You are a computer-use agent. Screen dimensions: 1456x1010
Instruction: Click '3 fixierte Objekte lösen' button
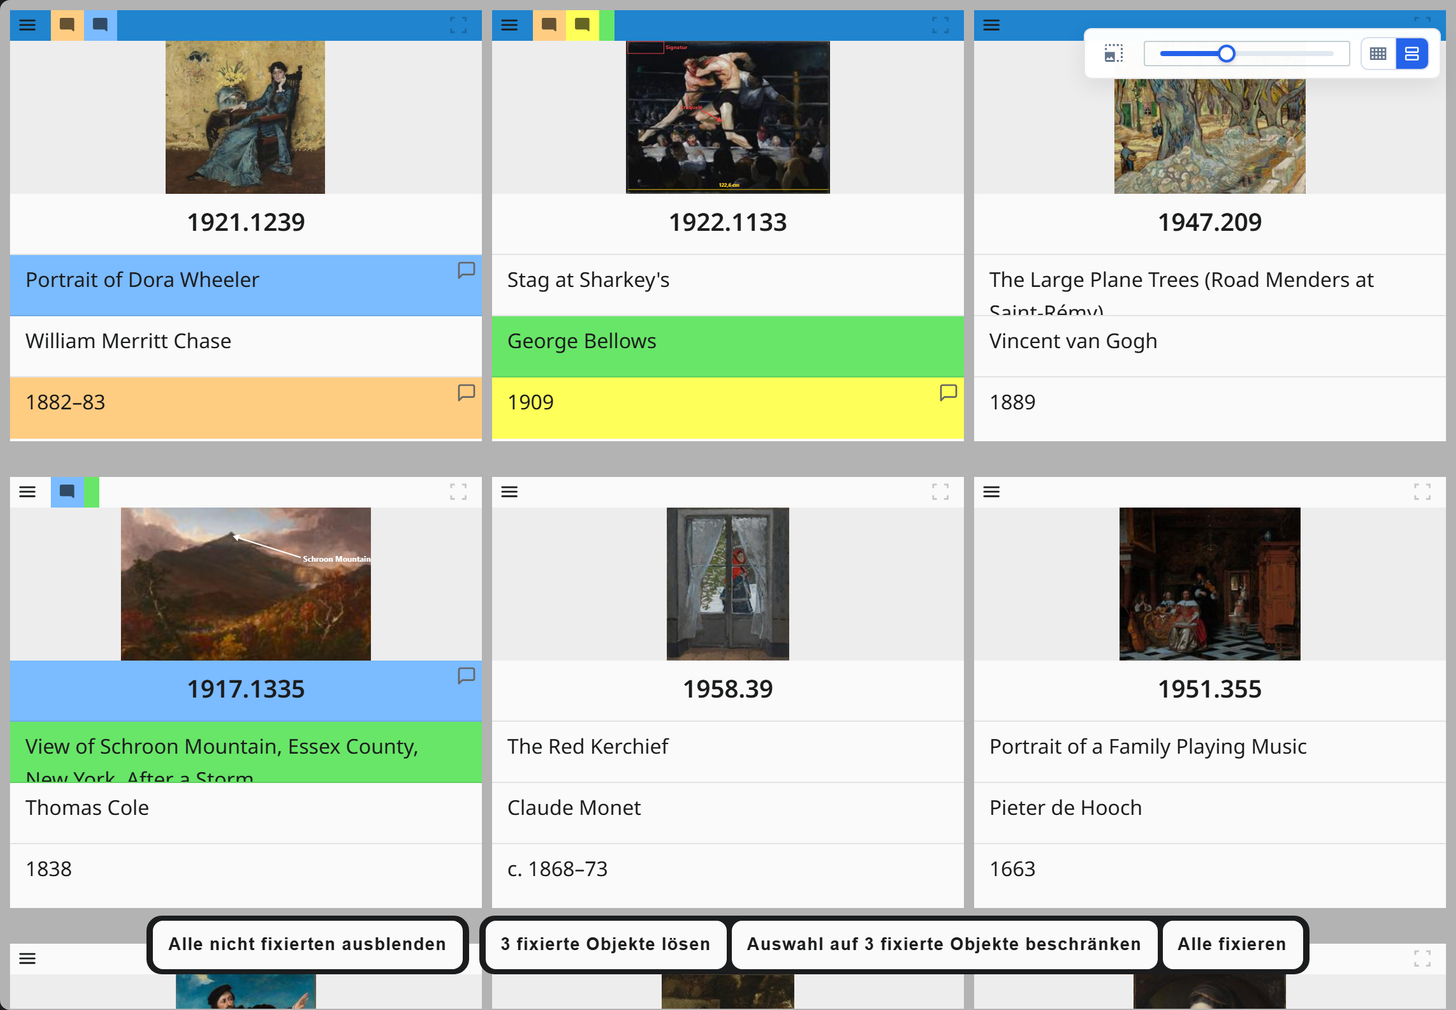[x=606, y=944]
